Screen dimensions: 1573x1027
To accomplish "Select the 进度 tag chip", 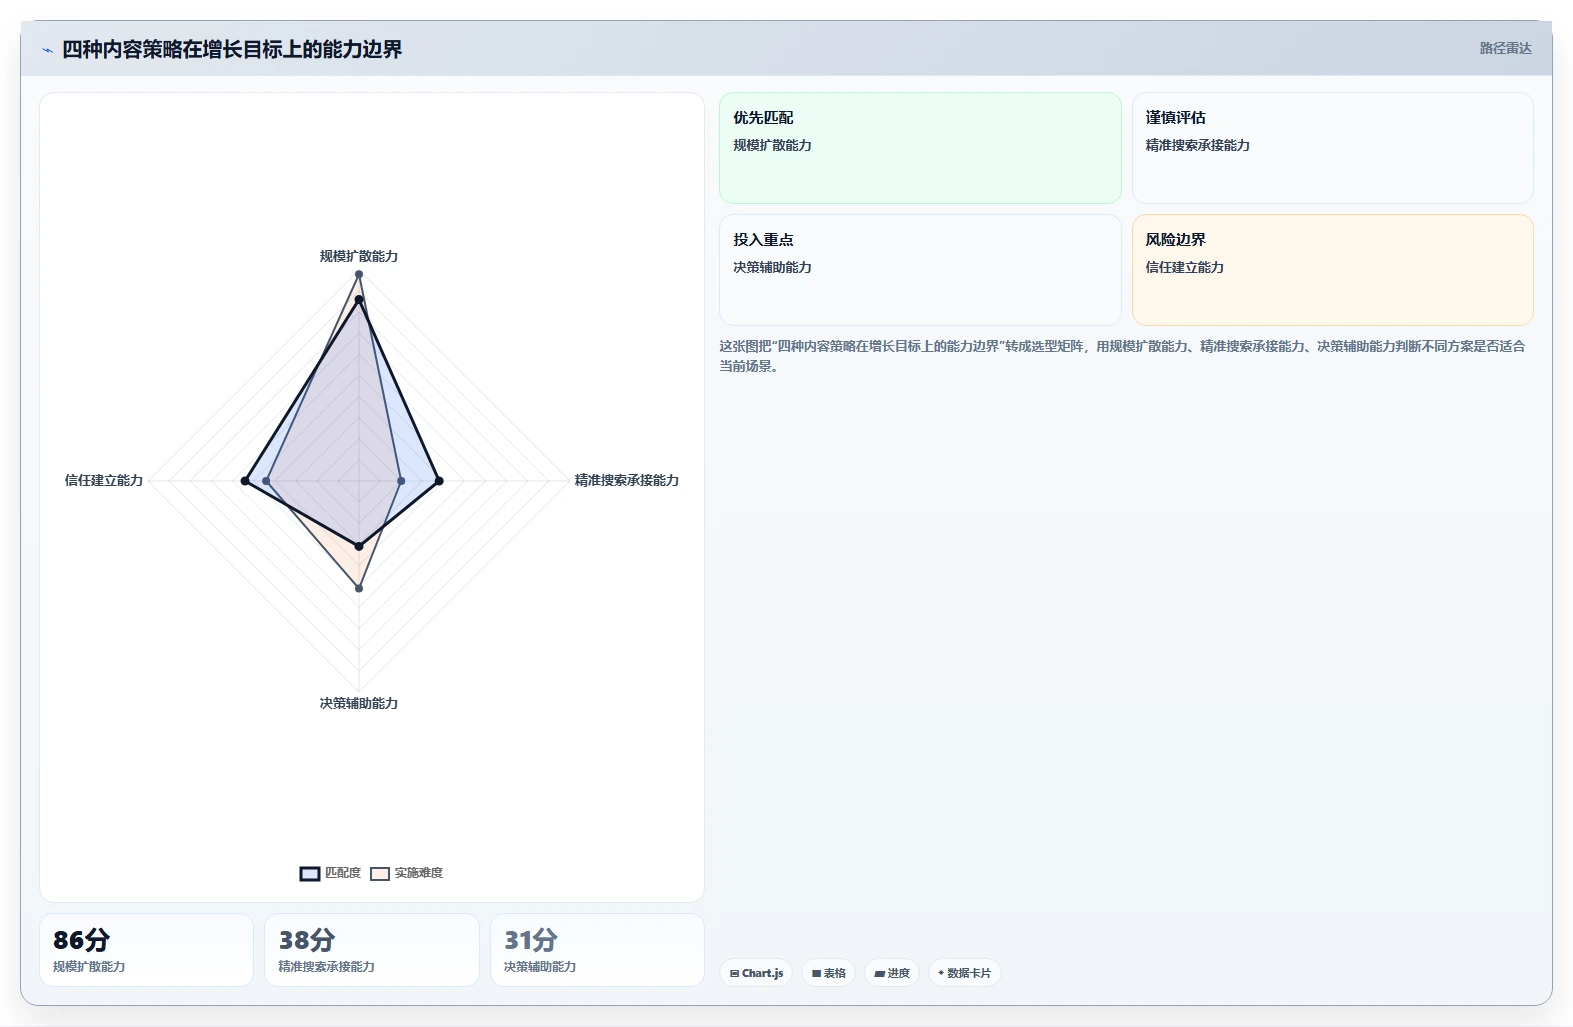I will [x=892, y=973].
